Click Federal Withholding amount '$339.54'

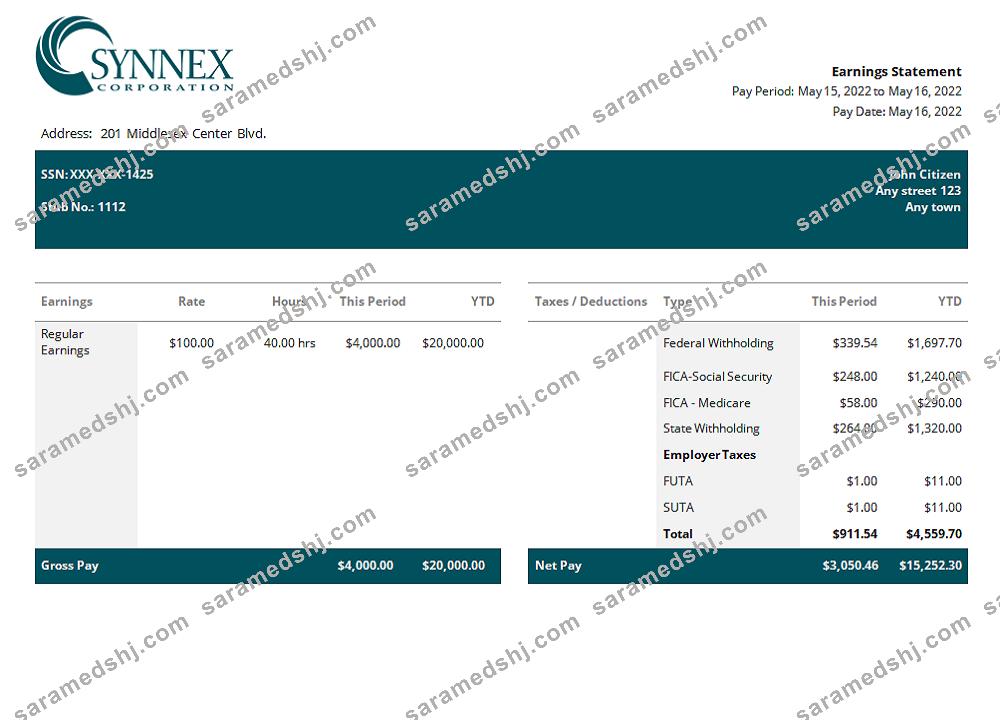pyautogui.click(x=855, y=342)
